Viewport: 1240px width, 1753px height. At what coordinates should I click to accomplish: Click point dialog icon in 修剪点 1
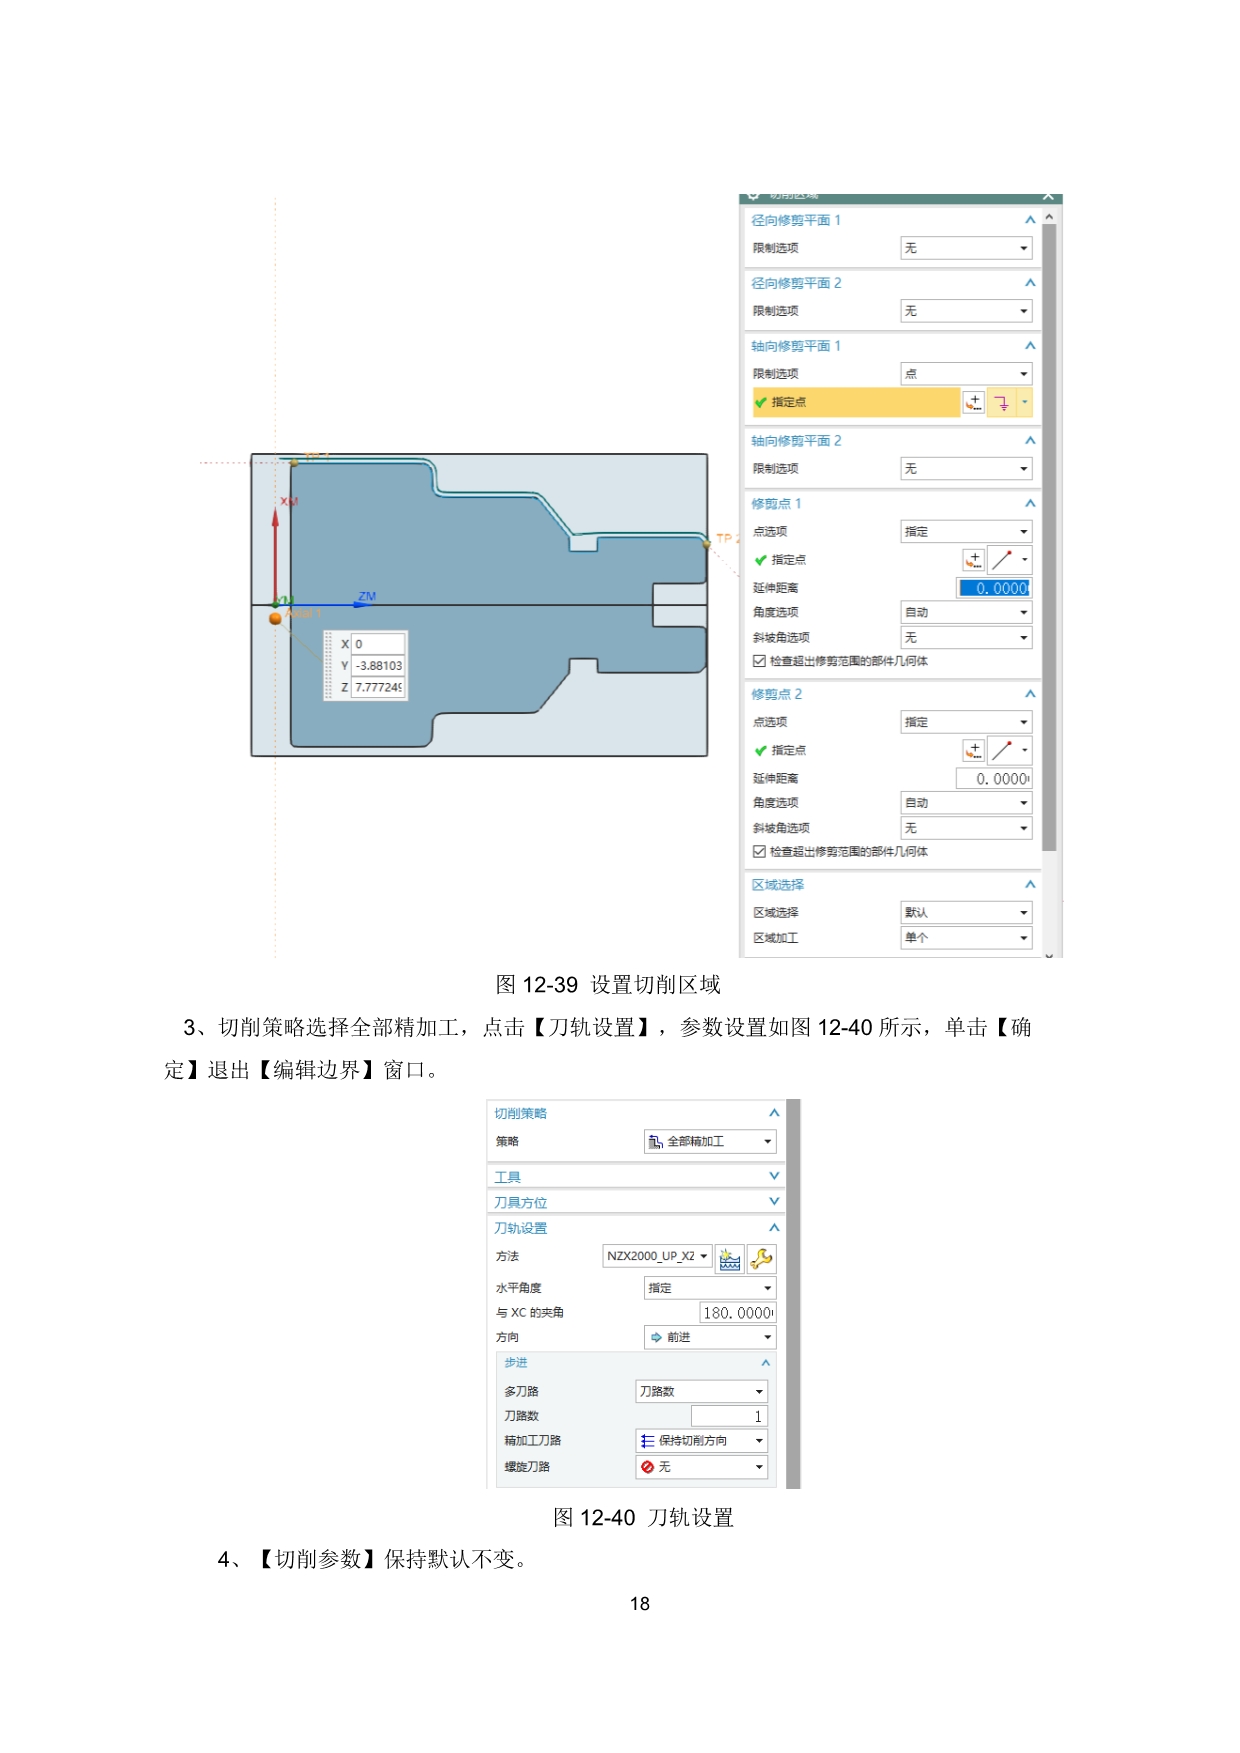[x=973, y=560]
